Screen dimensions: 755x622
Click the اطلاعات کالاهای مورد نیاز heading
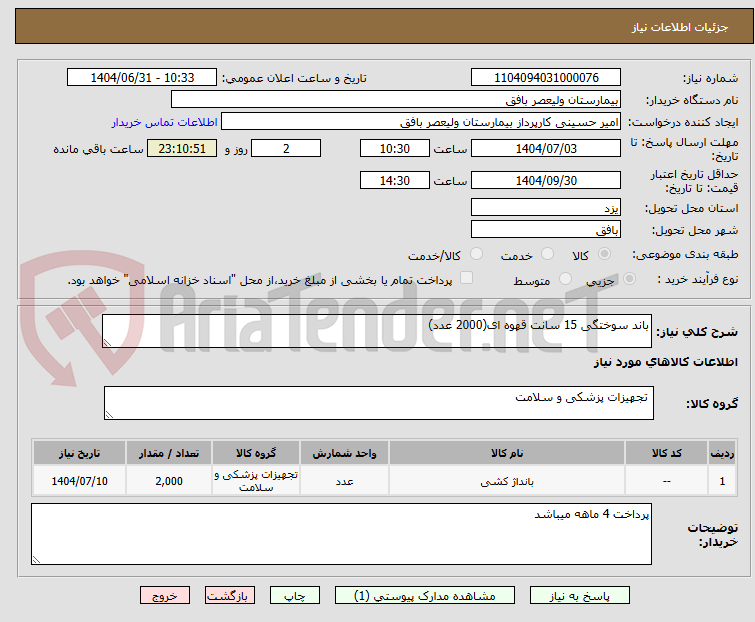coord(665,362)
